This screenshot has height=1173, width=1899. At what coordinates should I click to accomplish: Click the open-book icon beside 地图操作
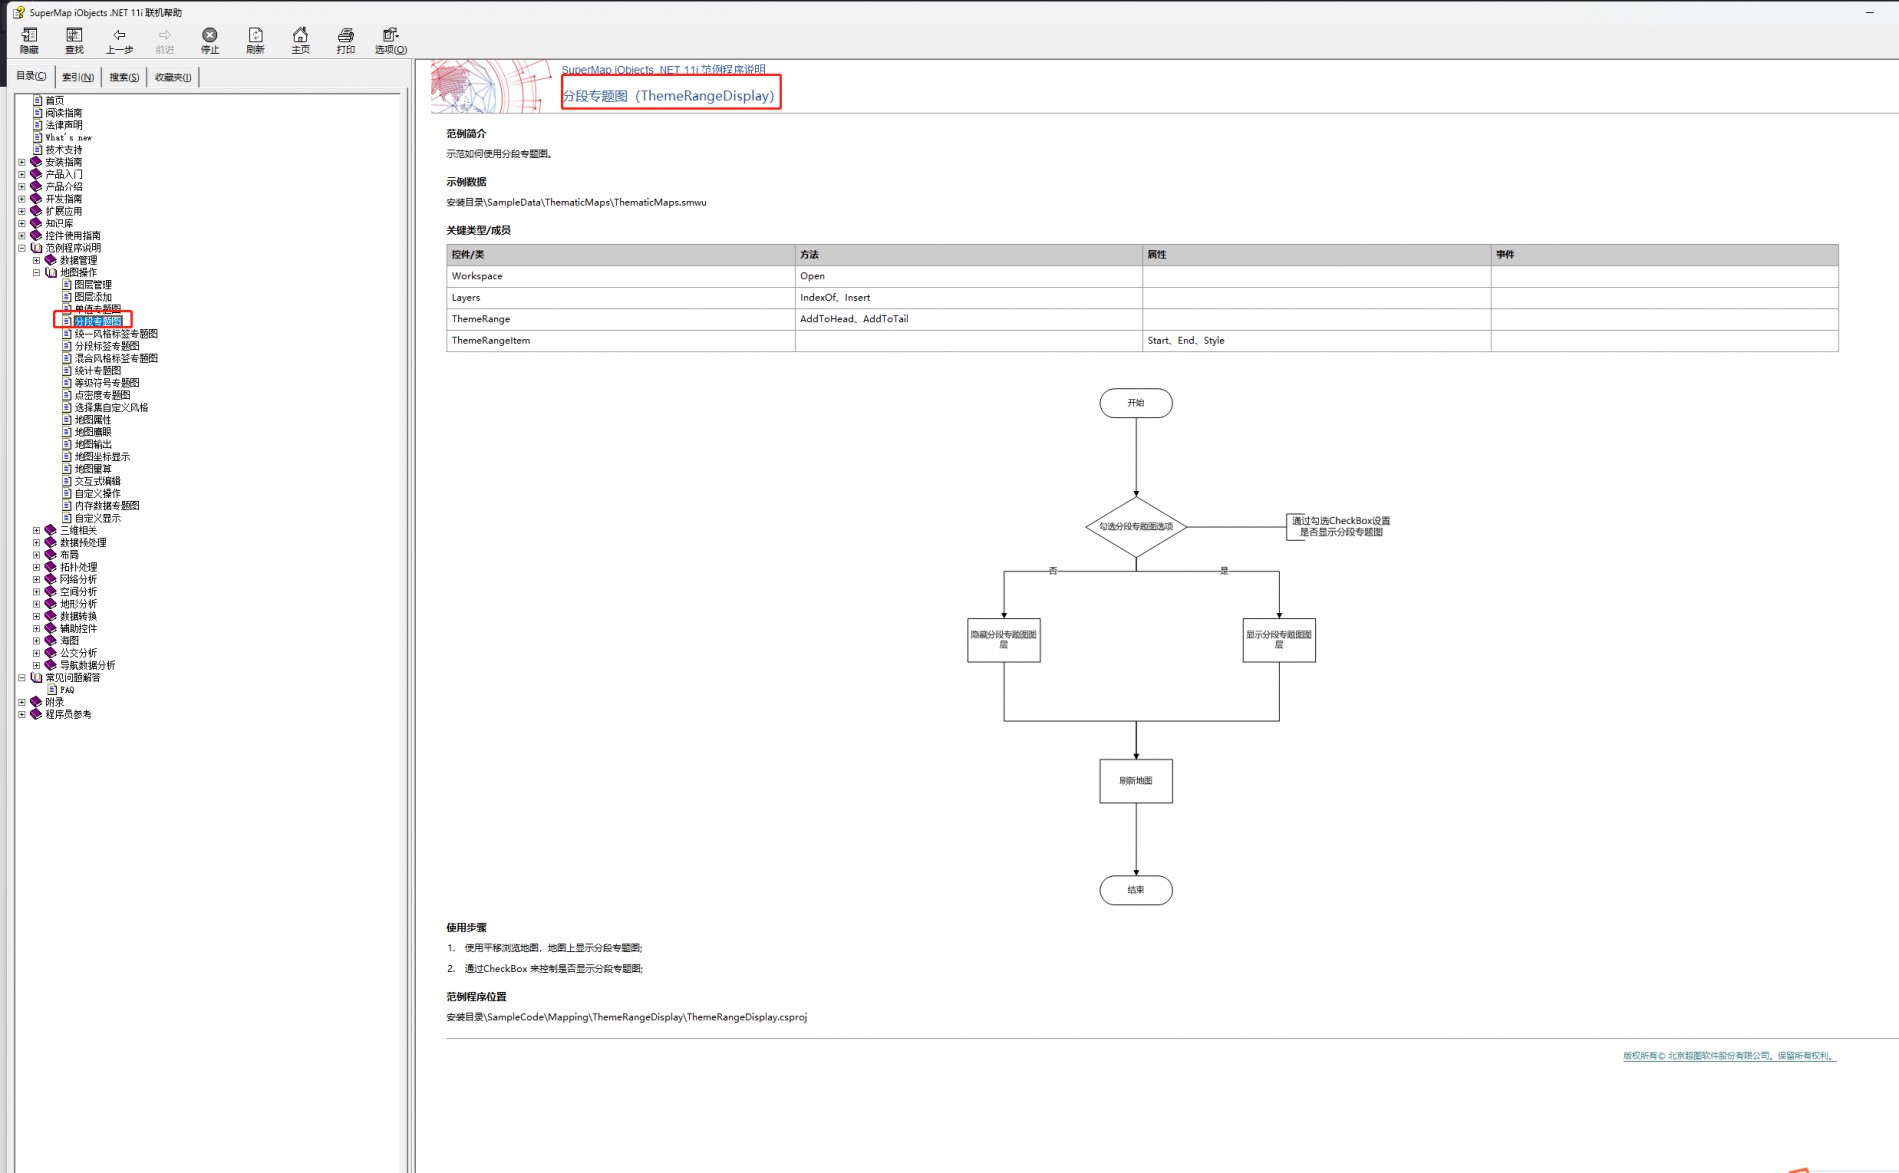tap(51, 272)
